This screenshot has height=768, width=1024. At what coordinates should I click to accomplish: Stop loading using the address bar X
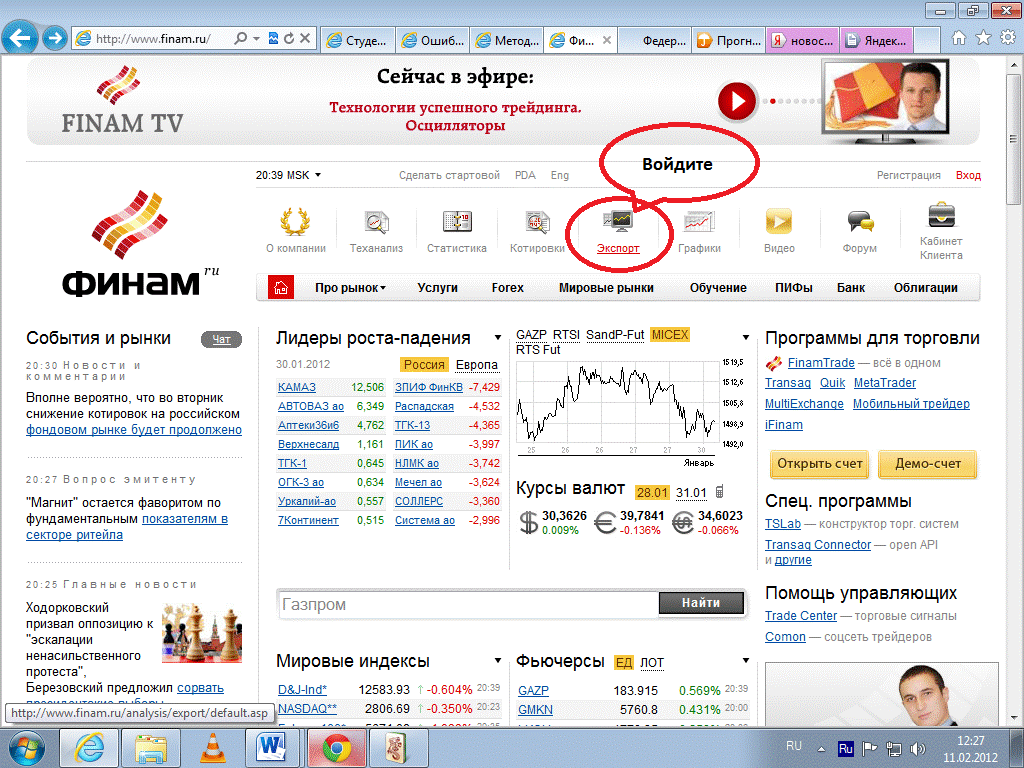tap(304, 39)
